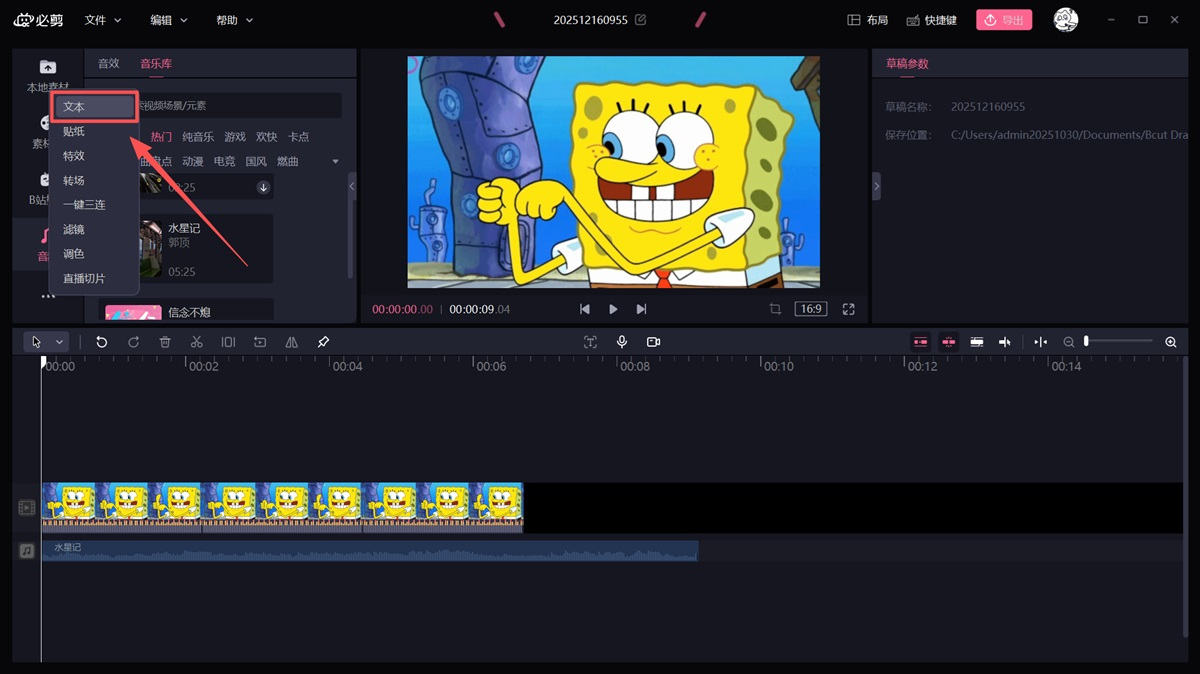Viewport: 1200px width, 674px height.
Task: Expand the music category list arrow
Action: point(335,162)
